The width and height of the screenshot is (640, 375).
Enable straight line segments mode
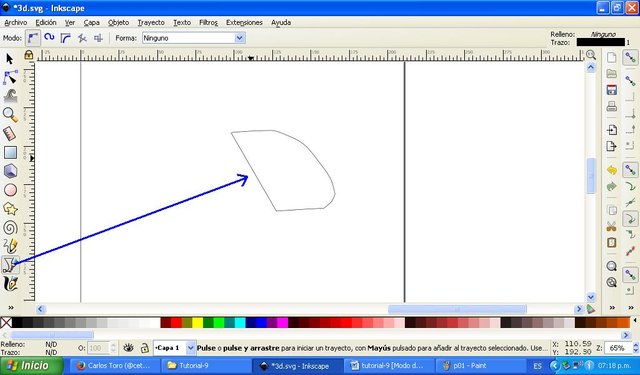[65, 38]
